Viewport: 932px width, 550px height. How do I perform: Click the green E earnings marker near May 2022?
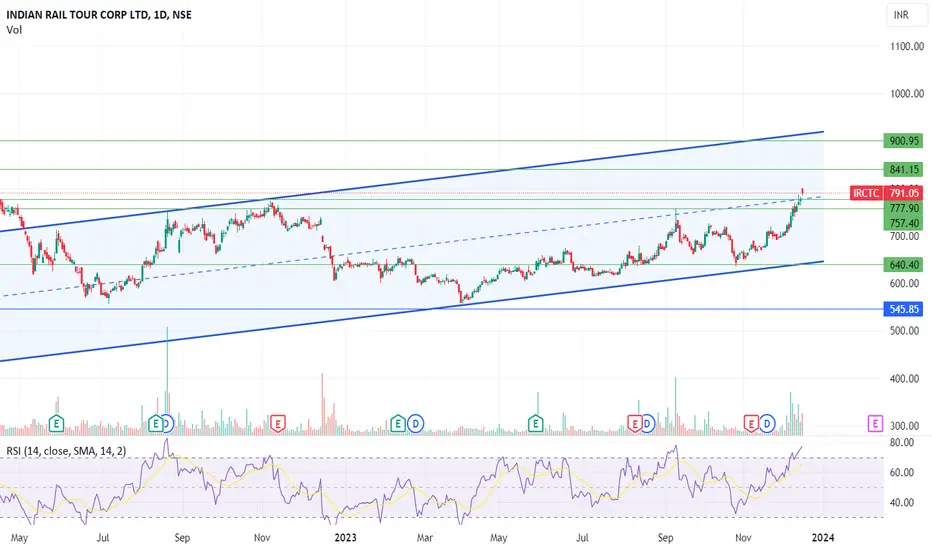56,423
